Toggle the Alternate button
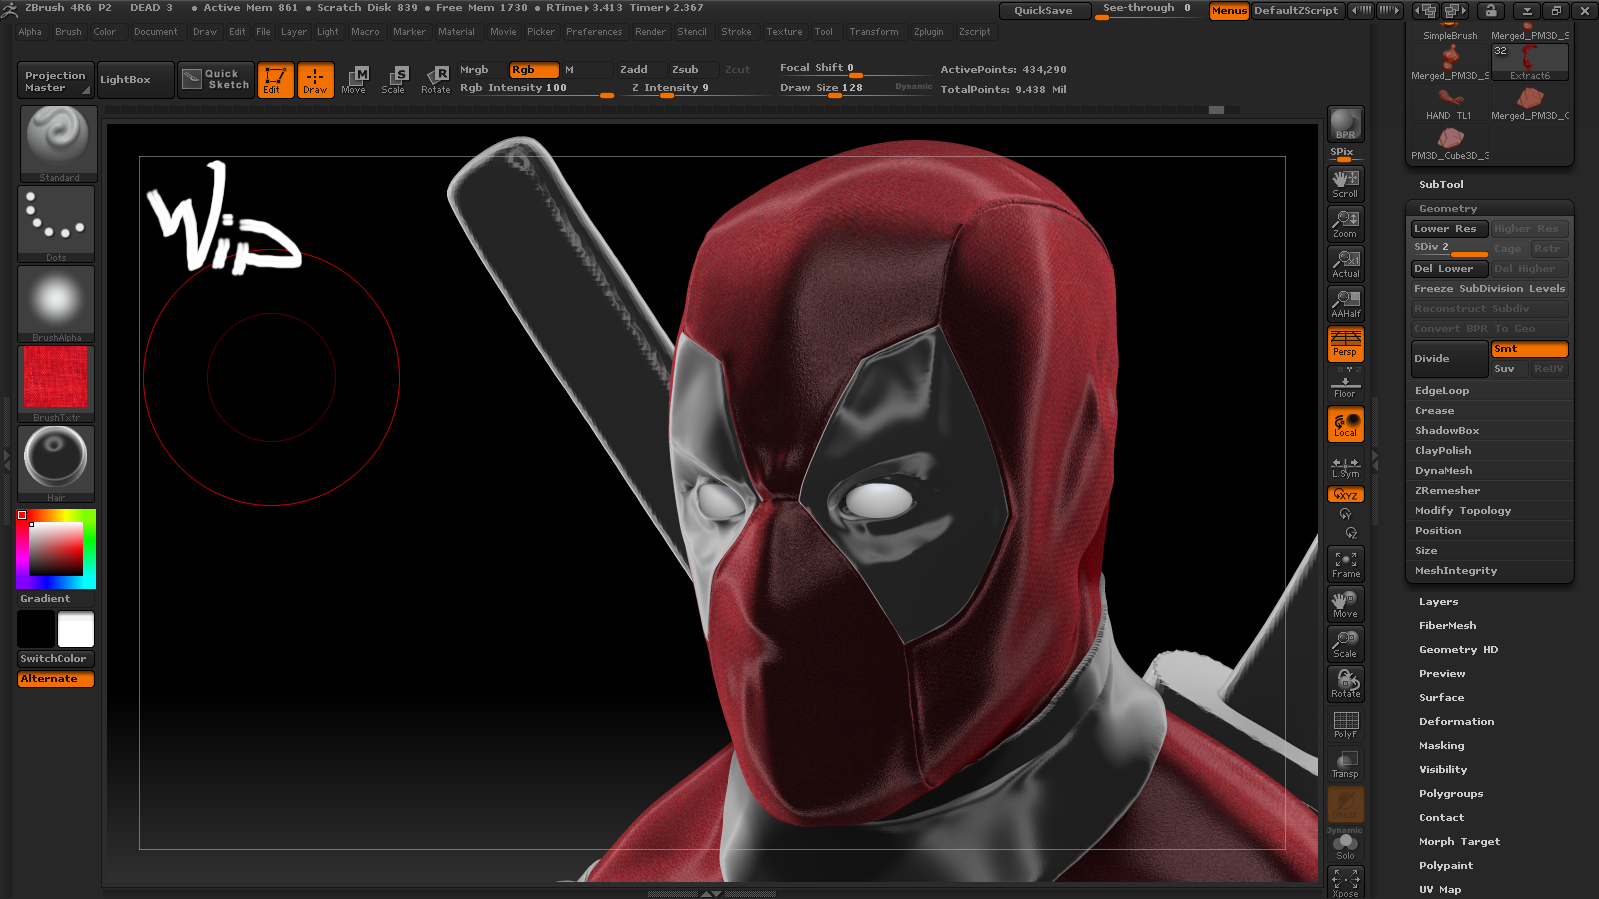This screenshot has height=899, width=1599. [x=56, y=679]
